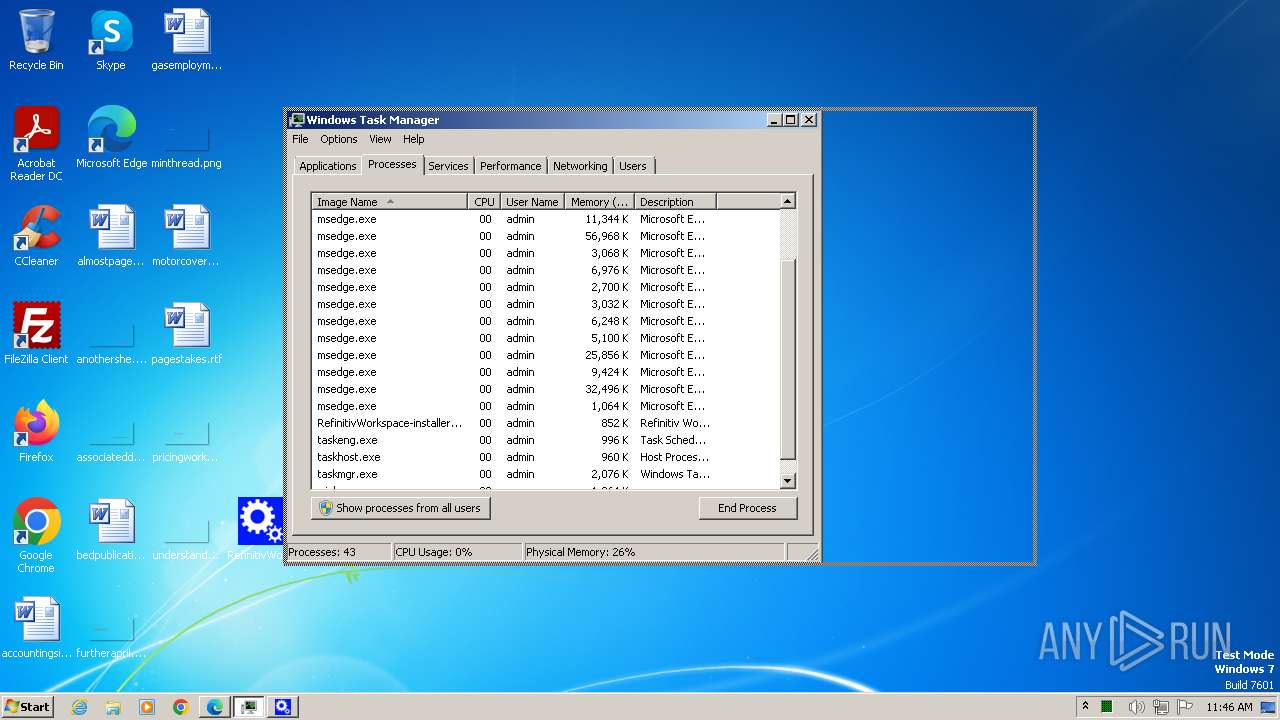Click the taskbar clock showing 11:46 AM

pos(1229,707)
